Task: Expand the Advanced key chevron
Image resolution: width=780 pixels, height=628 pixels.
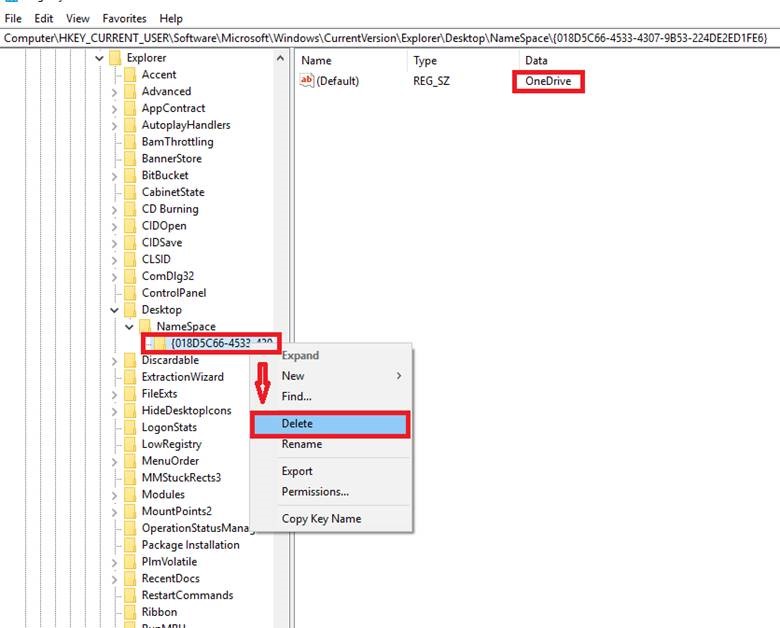Action: click(x=114, y=92)
